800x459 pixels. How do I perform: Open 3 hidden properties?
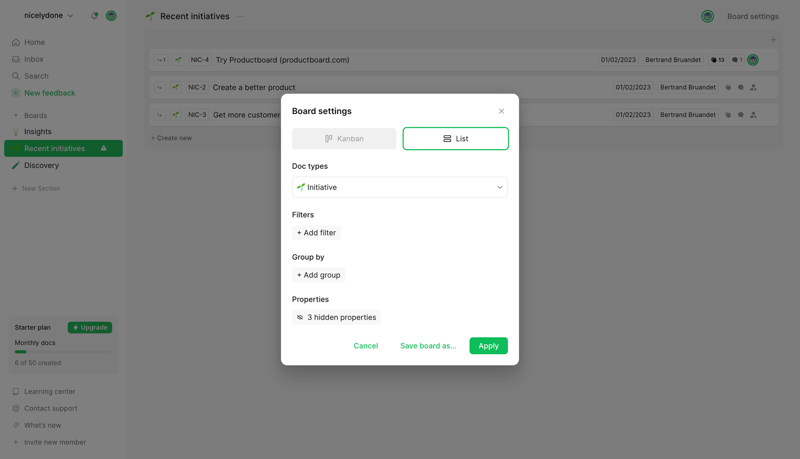336,317
